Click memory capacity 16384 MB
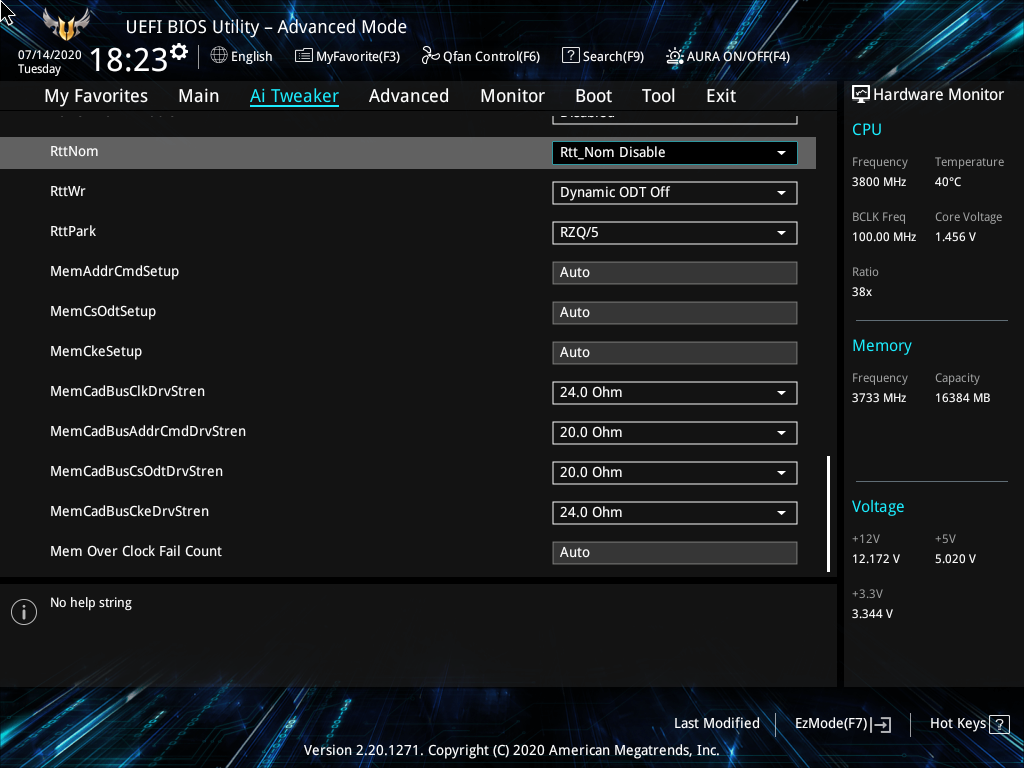The image size is (1024, 768). click(x=962, y=398)
